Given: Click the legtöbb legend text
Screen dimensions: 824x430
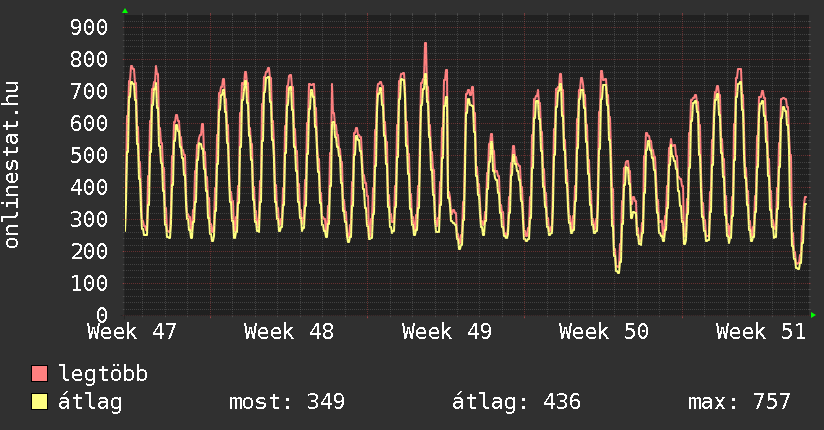Looking at the screenshot, I should pos(103,374).
